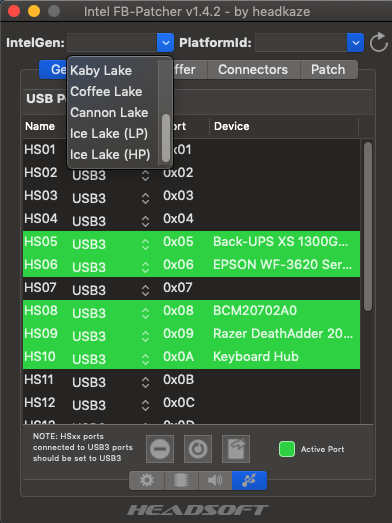The height and width of the screenshot is (523, 392).
Task: Click the reset ports circular icon
Action: click(x=198, y=449)
